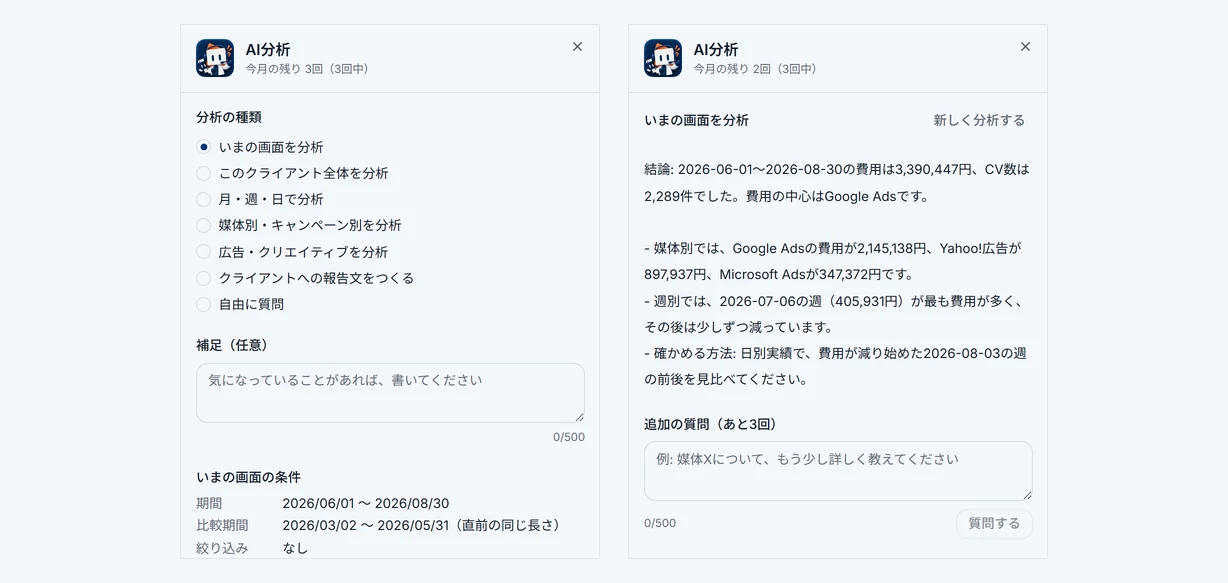Click the 期間 label
The image size is (1228, 583).
point(209,503)
